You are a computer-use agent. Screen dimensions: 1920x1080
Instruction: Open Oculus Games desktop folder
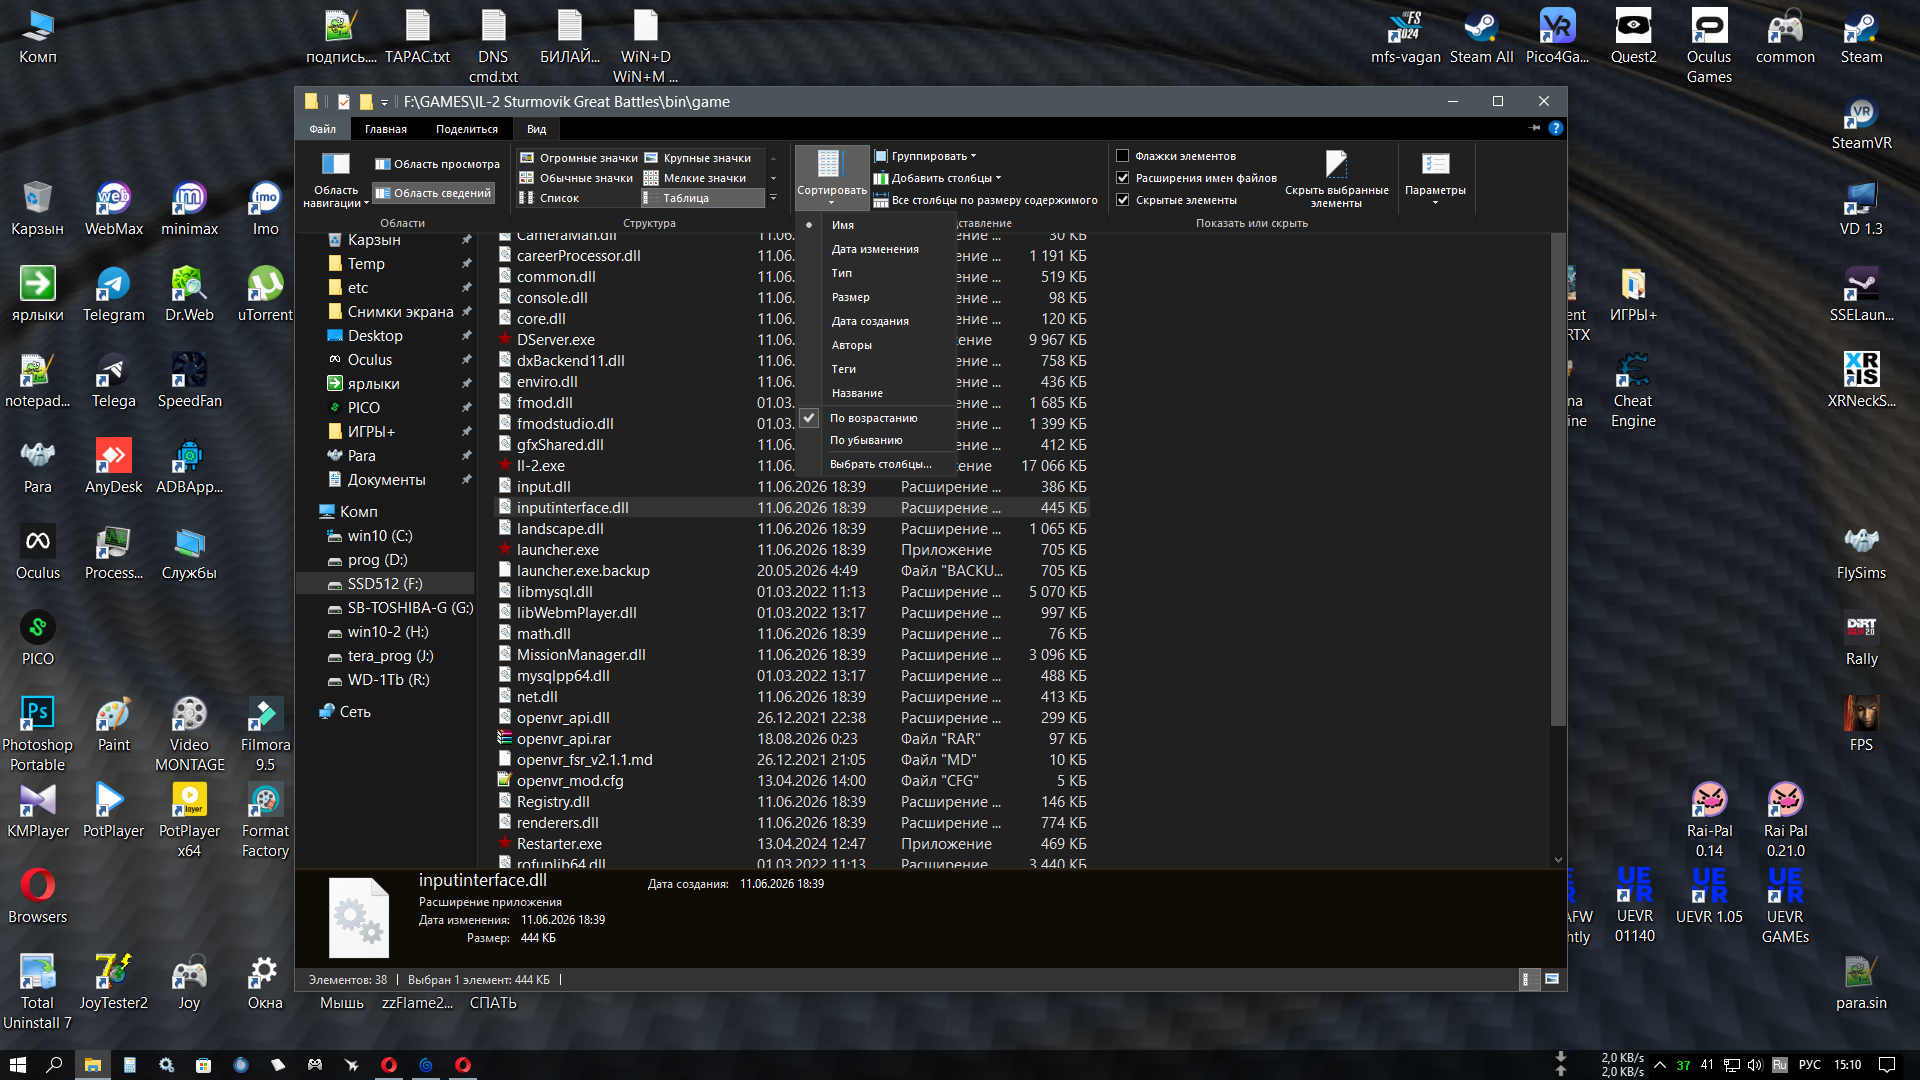click(1709, 47)
